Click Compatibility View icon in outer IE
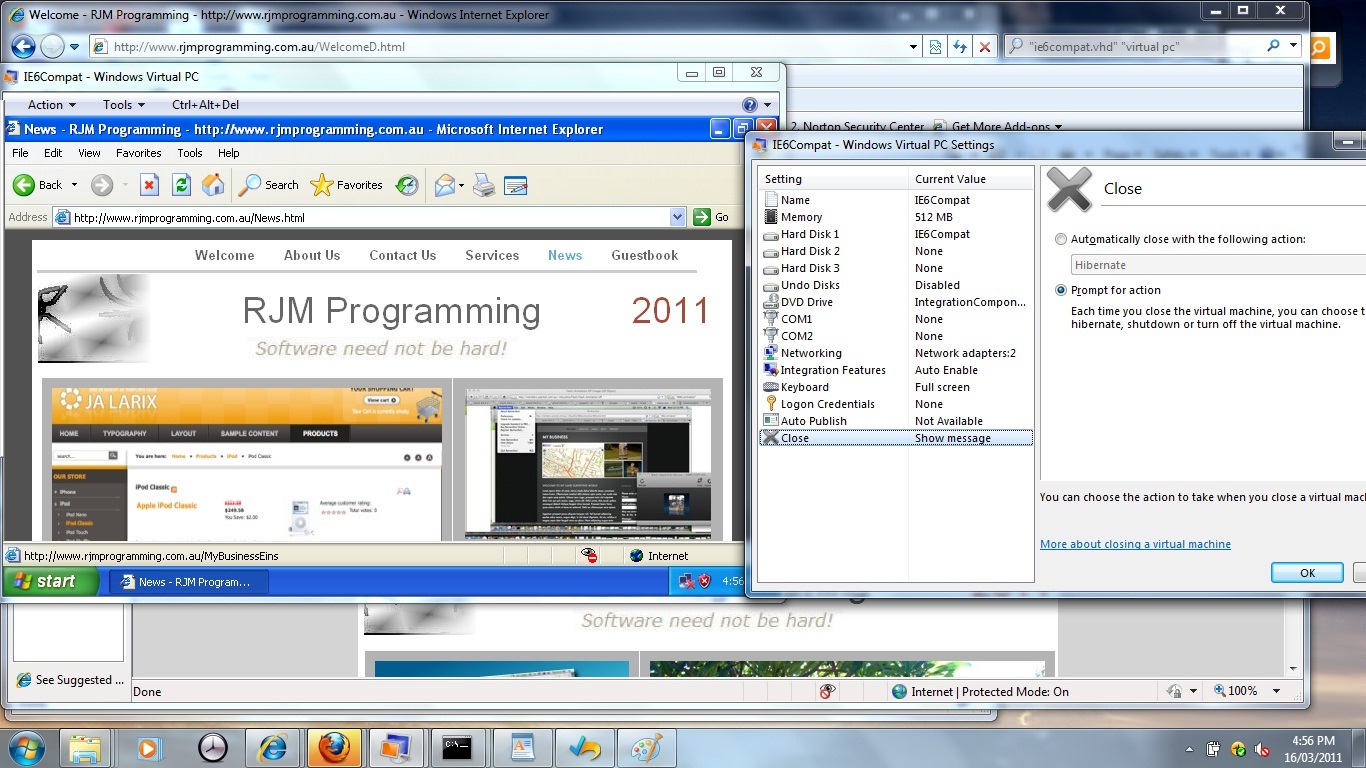 tap(935, 46)
